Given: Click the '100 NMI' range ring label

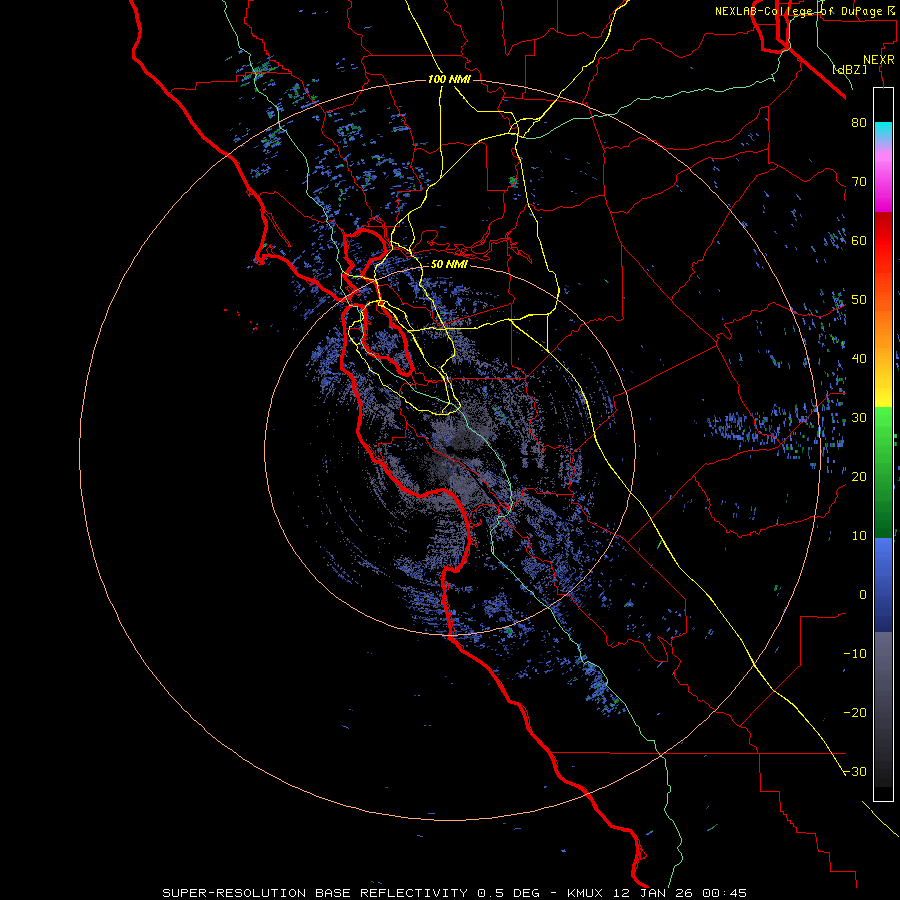Looking at the screenshot, I should [x=449, y=79].
